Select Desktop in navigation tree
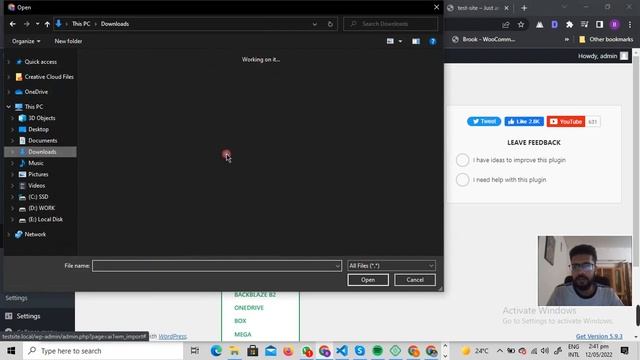Screen dimensions: 640x360 click(x=38, y=129)
